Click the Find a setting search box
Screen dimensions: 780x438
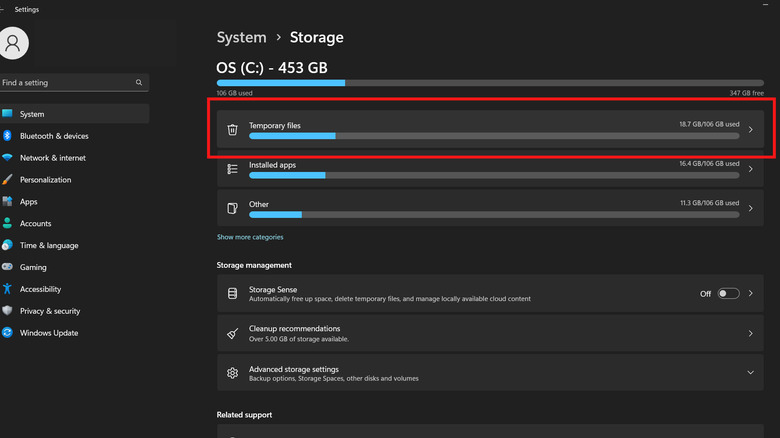pyautogui.click(x=74, y=83)
